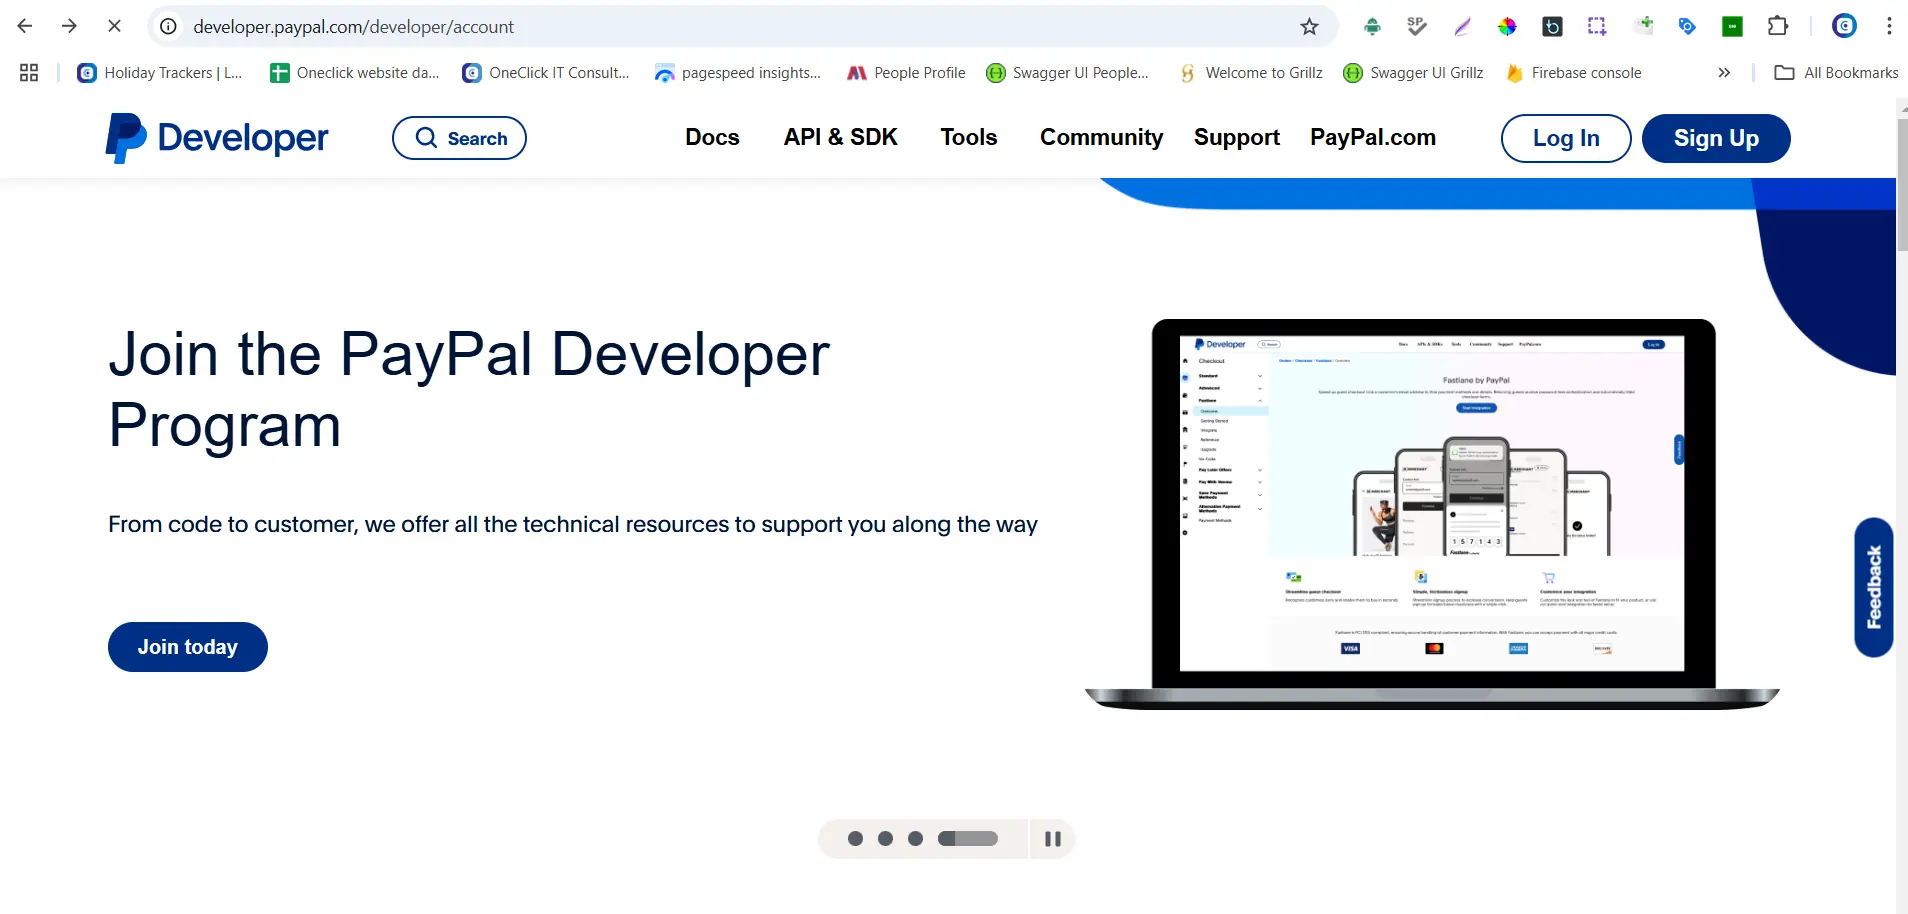
Task: Select the third carousel dot
Action: [915, 839]
